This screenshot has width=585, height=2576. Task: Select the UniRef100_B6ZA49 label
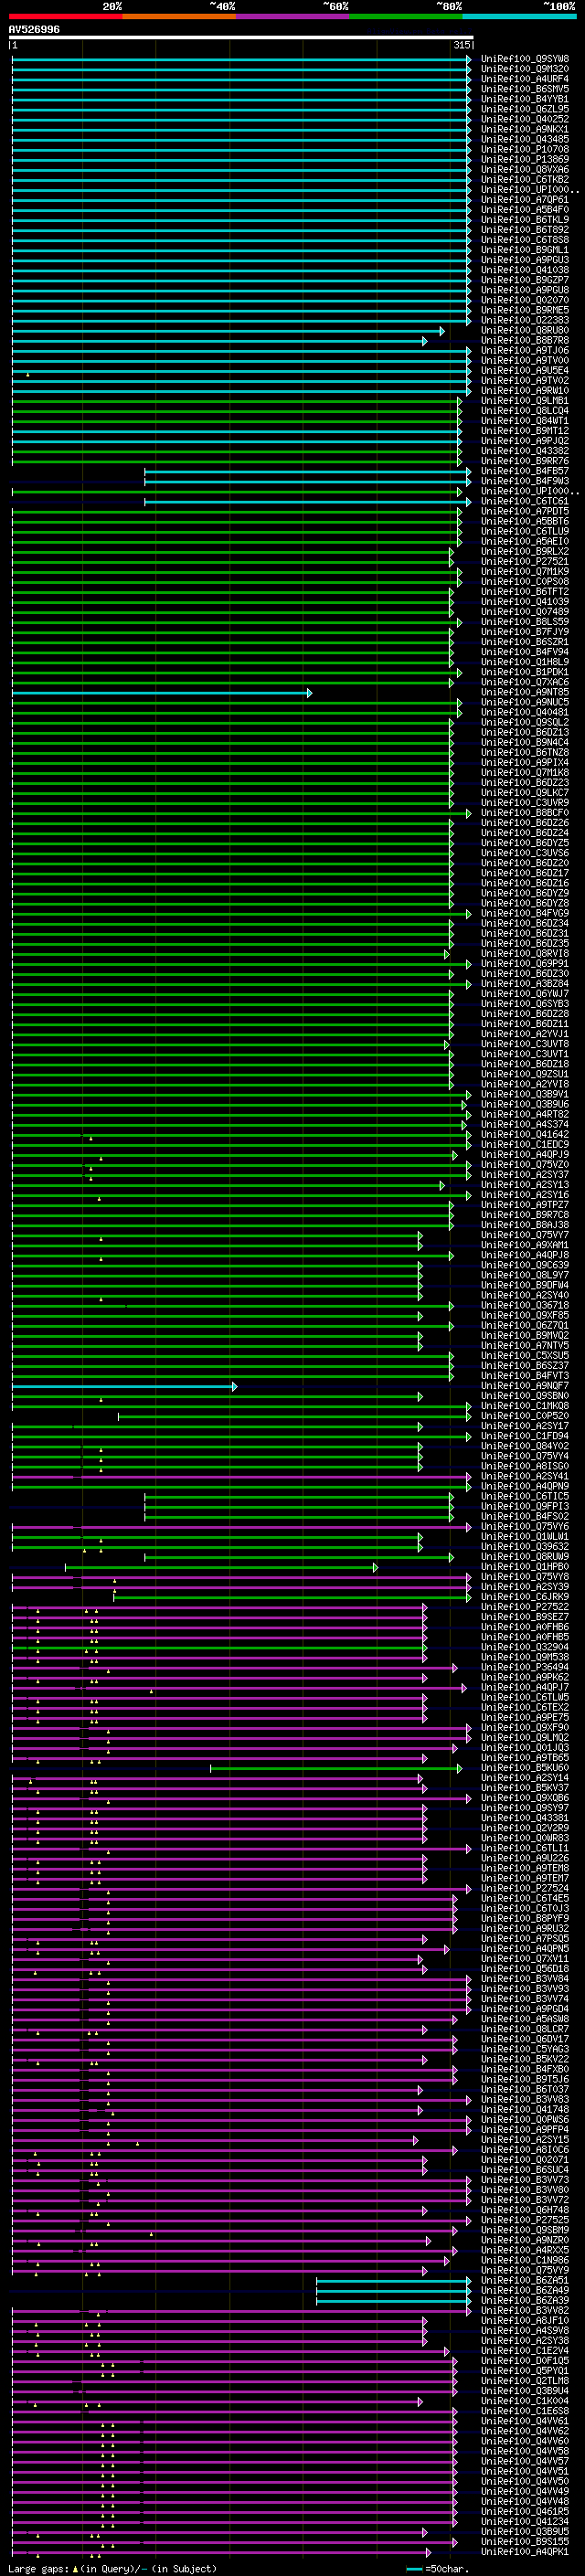525,2292
